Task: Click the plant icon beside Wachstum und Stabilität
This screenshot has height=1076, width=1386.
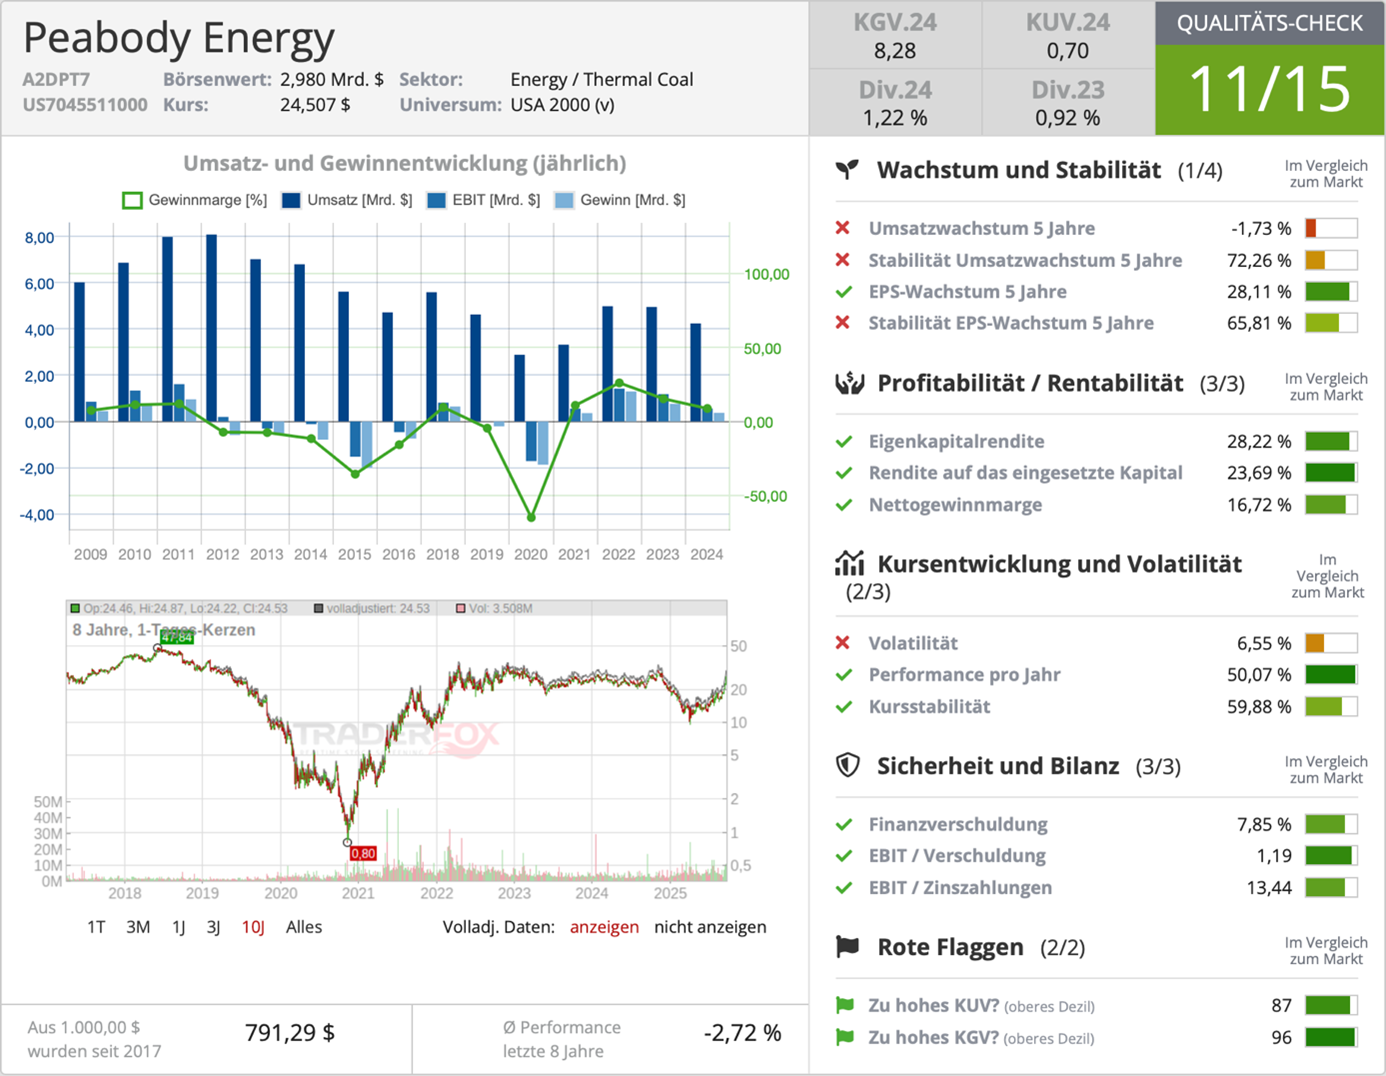Action: 847,169
